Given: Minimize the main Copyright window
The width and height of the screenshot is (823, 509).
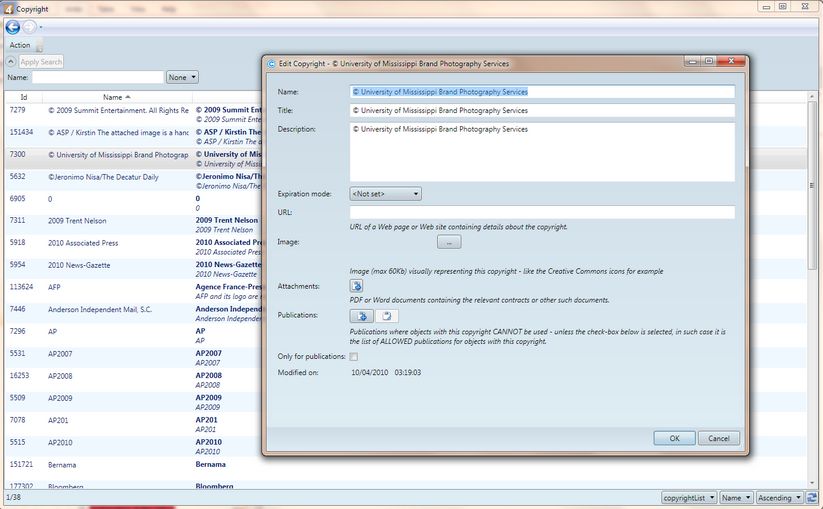Looking at the screenshot, I should click(766, 7).
